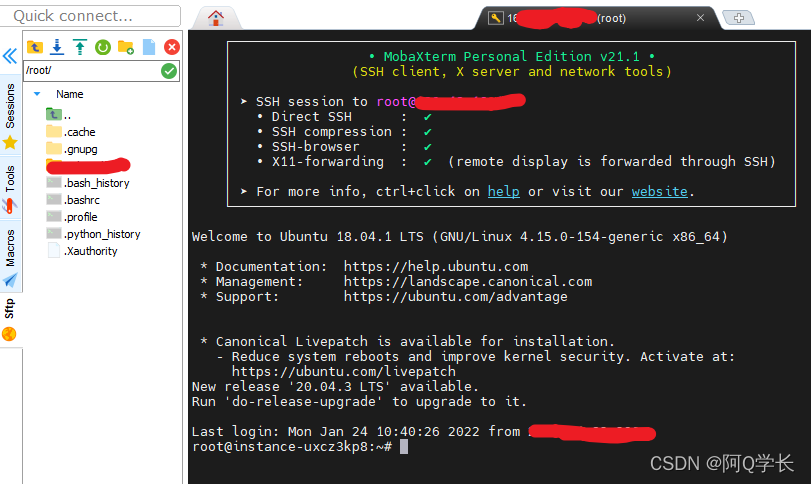This screenshot has width=811, height=484.
Task: Click the Swiss-knife icon on Tools tab
Action: pos(10,206)
